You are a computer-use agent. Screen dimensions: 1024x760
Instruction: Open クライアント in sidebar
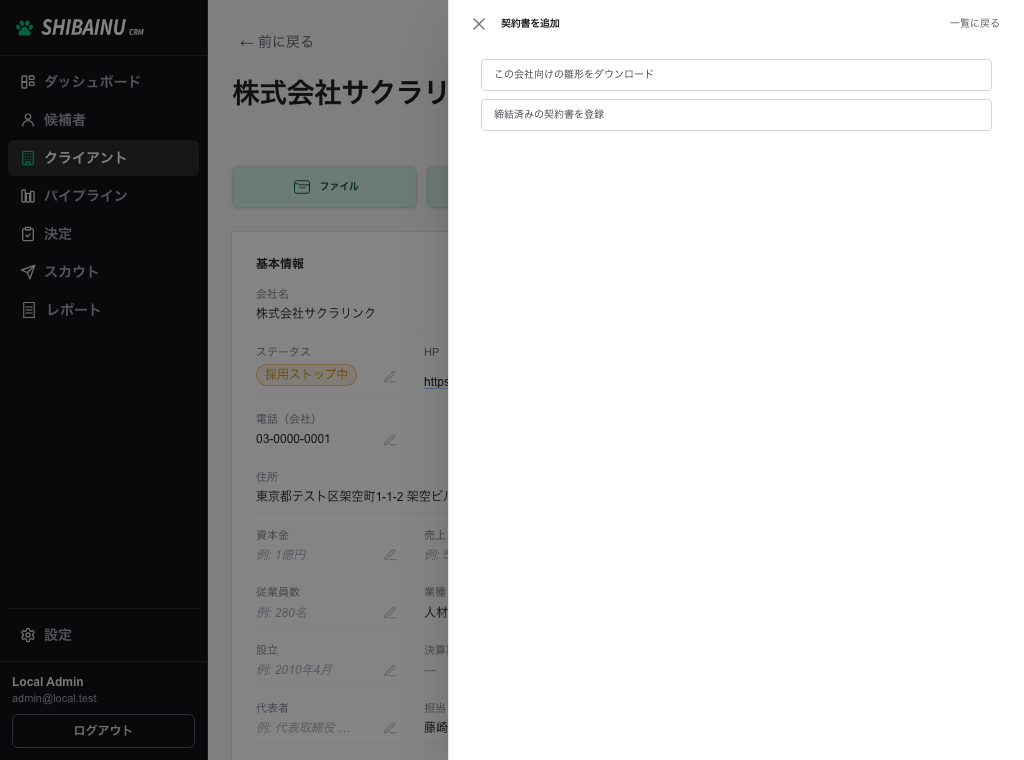coord(103,158)
